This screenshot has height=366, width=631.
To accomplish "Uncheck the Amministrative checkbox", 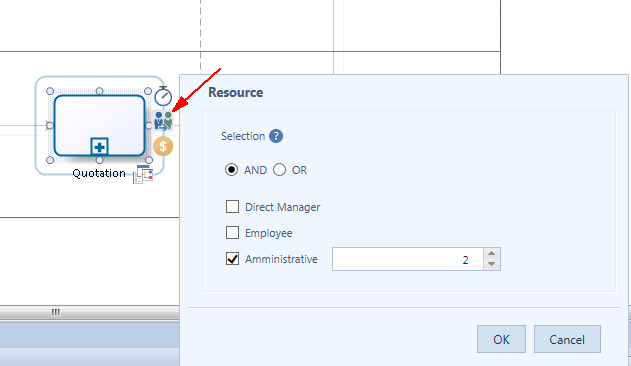I will click(x=232, y=258).
